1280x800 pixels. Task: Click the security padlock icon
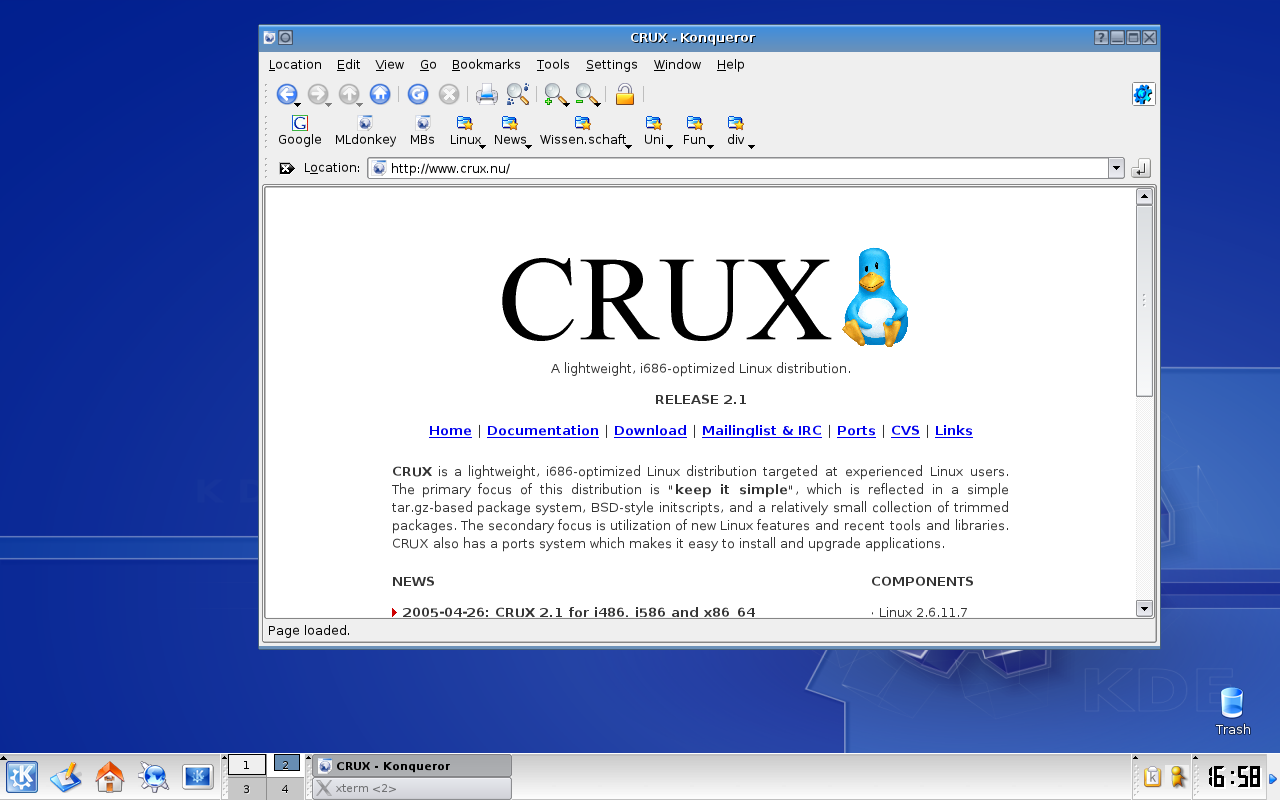625,94
